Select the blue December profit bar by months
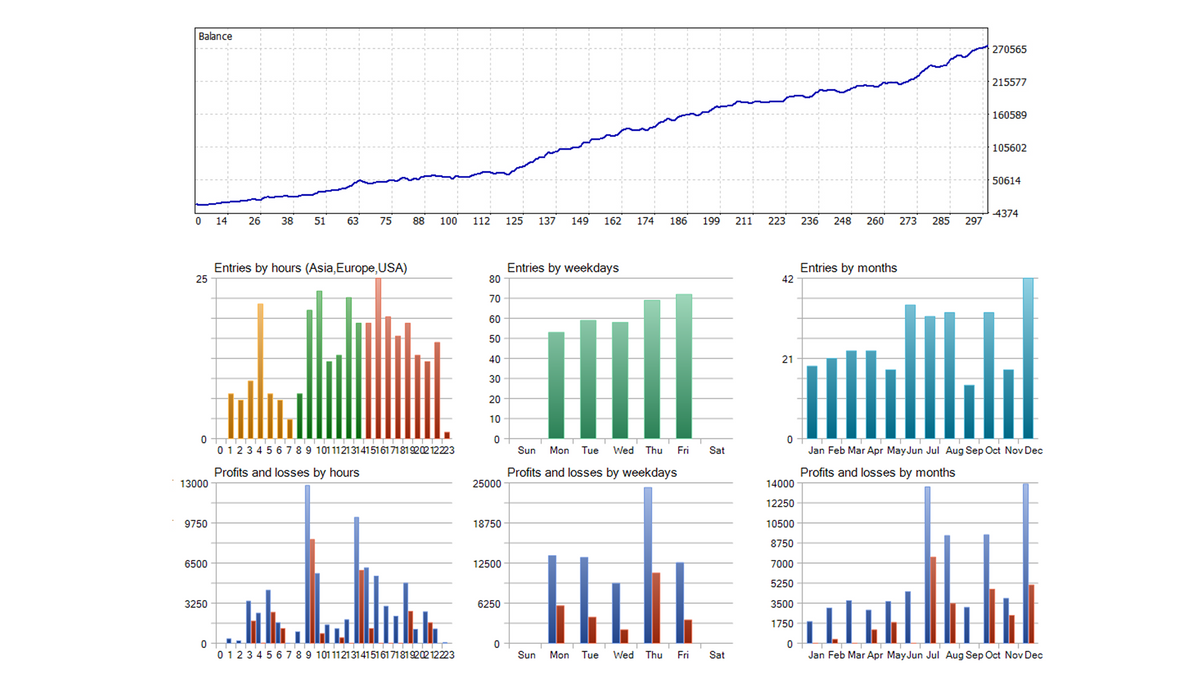Screen dimensions: 1200x675 pyautogui.click(x=1025, y=563)
